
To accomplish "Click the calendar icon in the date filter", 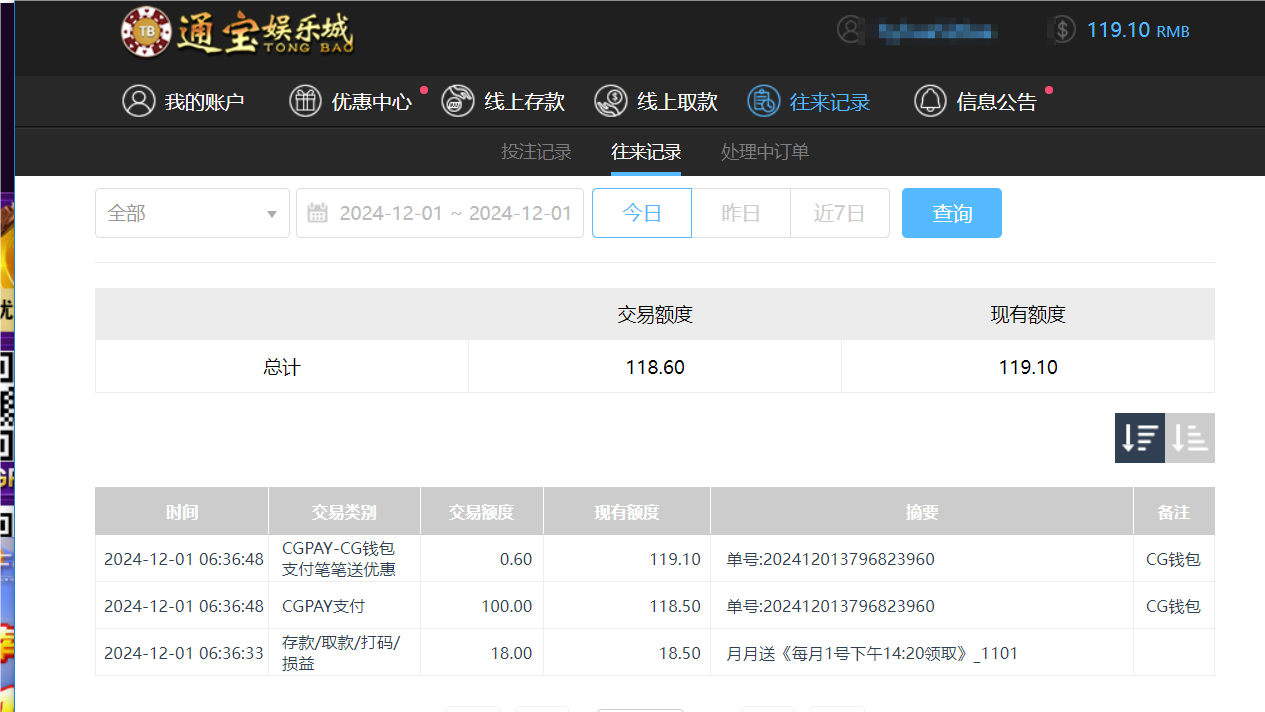I will coord(318,212).
